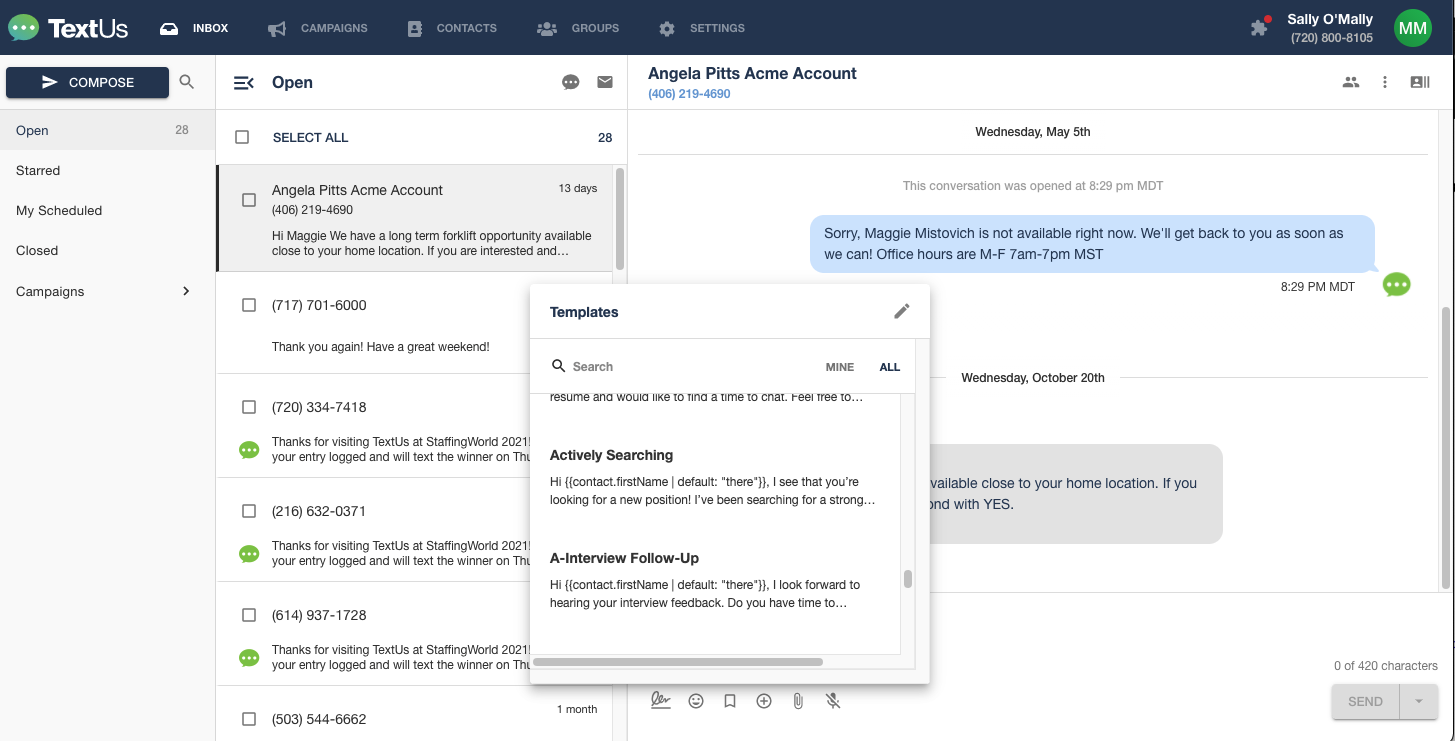Open the contact card panel icon
1455x741 pixels.
point(1419,82)
